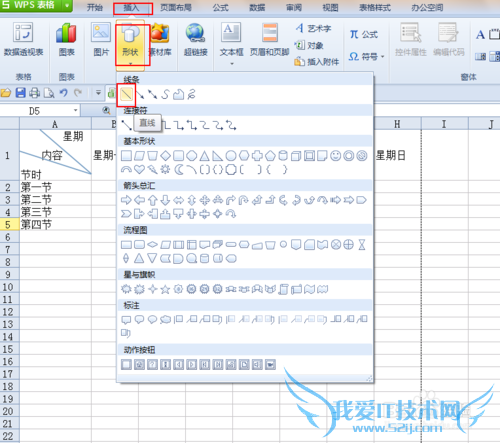Click column A header
500x443 pixels.
coord(55,124)
